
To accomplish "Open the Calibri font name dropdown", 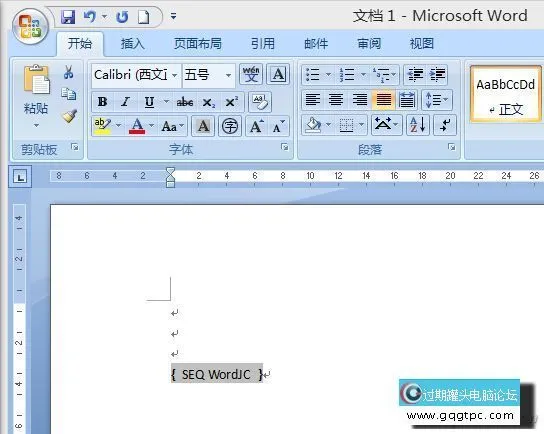I will [x=175, y=75].
